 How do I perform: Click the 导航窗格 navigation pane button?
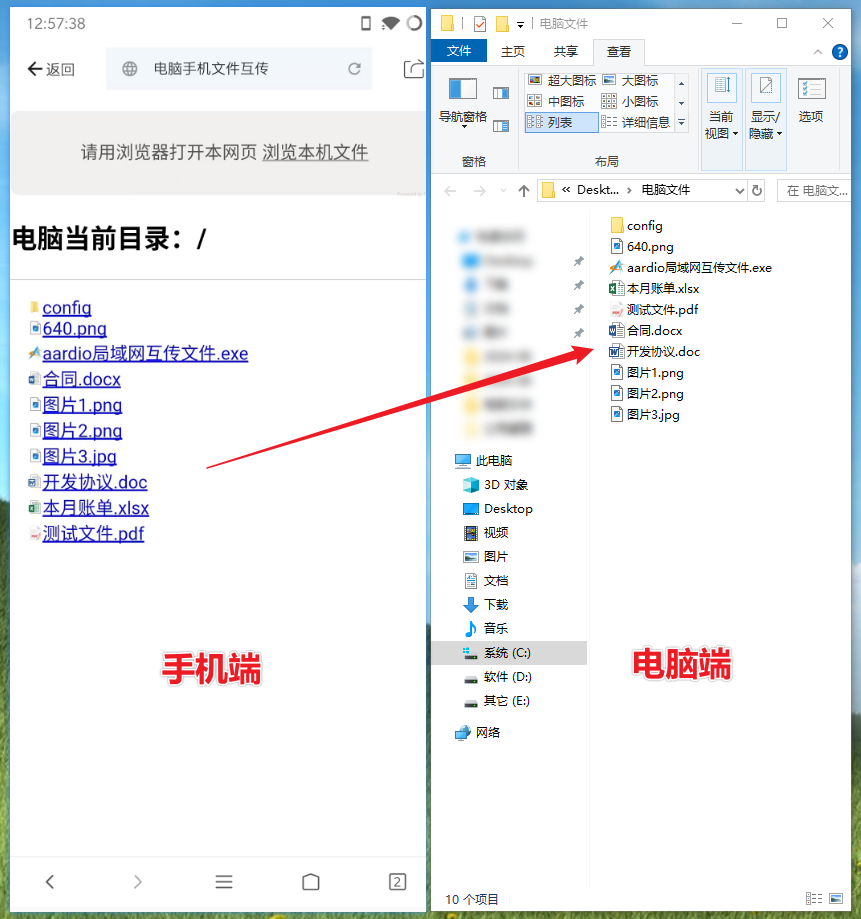tap(461, 103)
